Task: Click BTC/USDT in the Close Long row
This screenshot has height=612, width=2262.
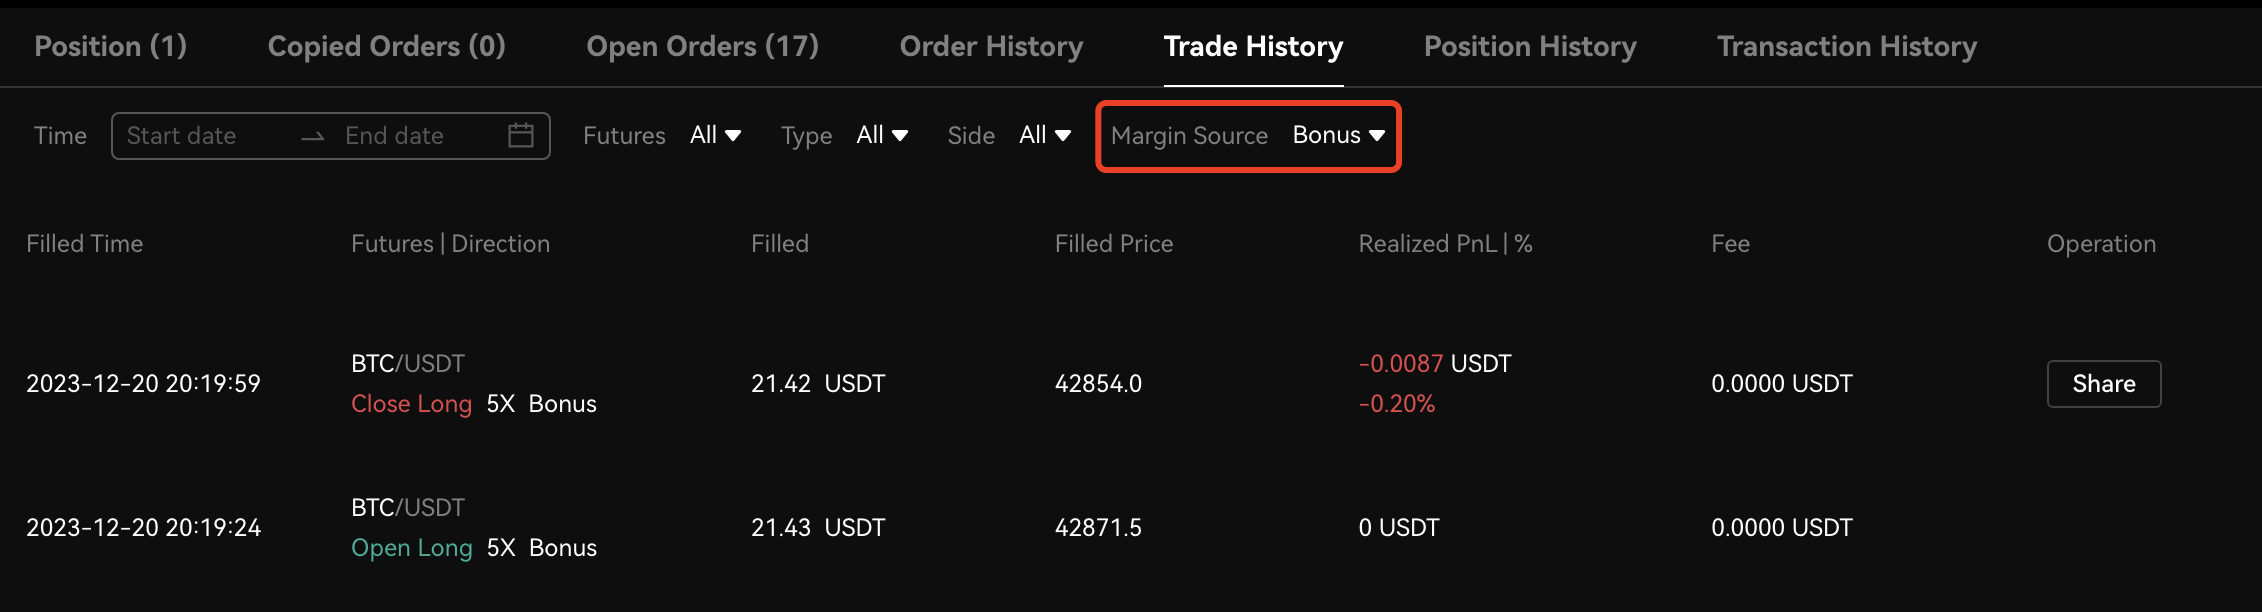Action: point(407,363)
